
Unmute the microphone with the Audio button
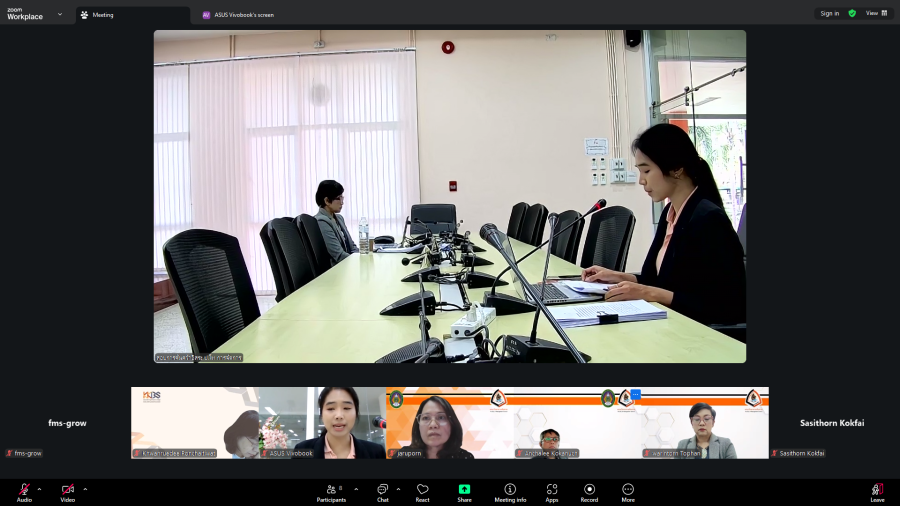pos(24,490)
